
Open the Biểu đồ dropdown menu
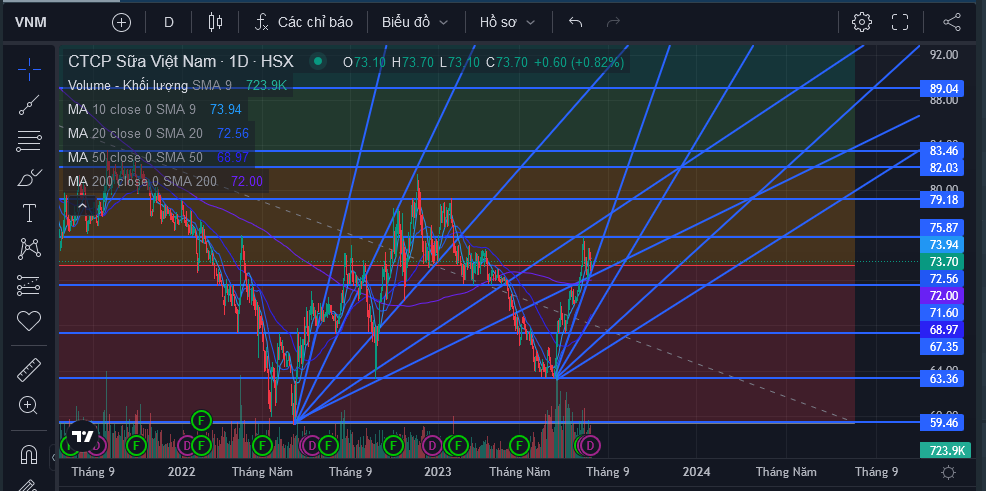point(416,23)
